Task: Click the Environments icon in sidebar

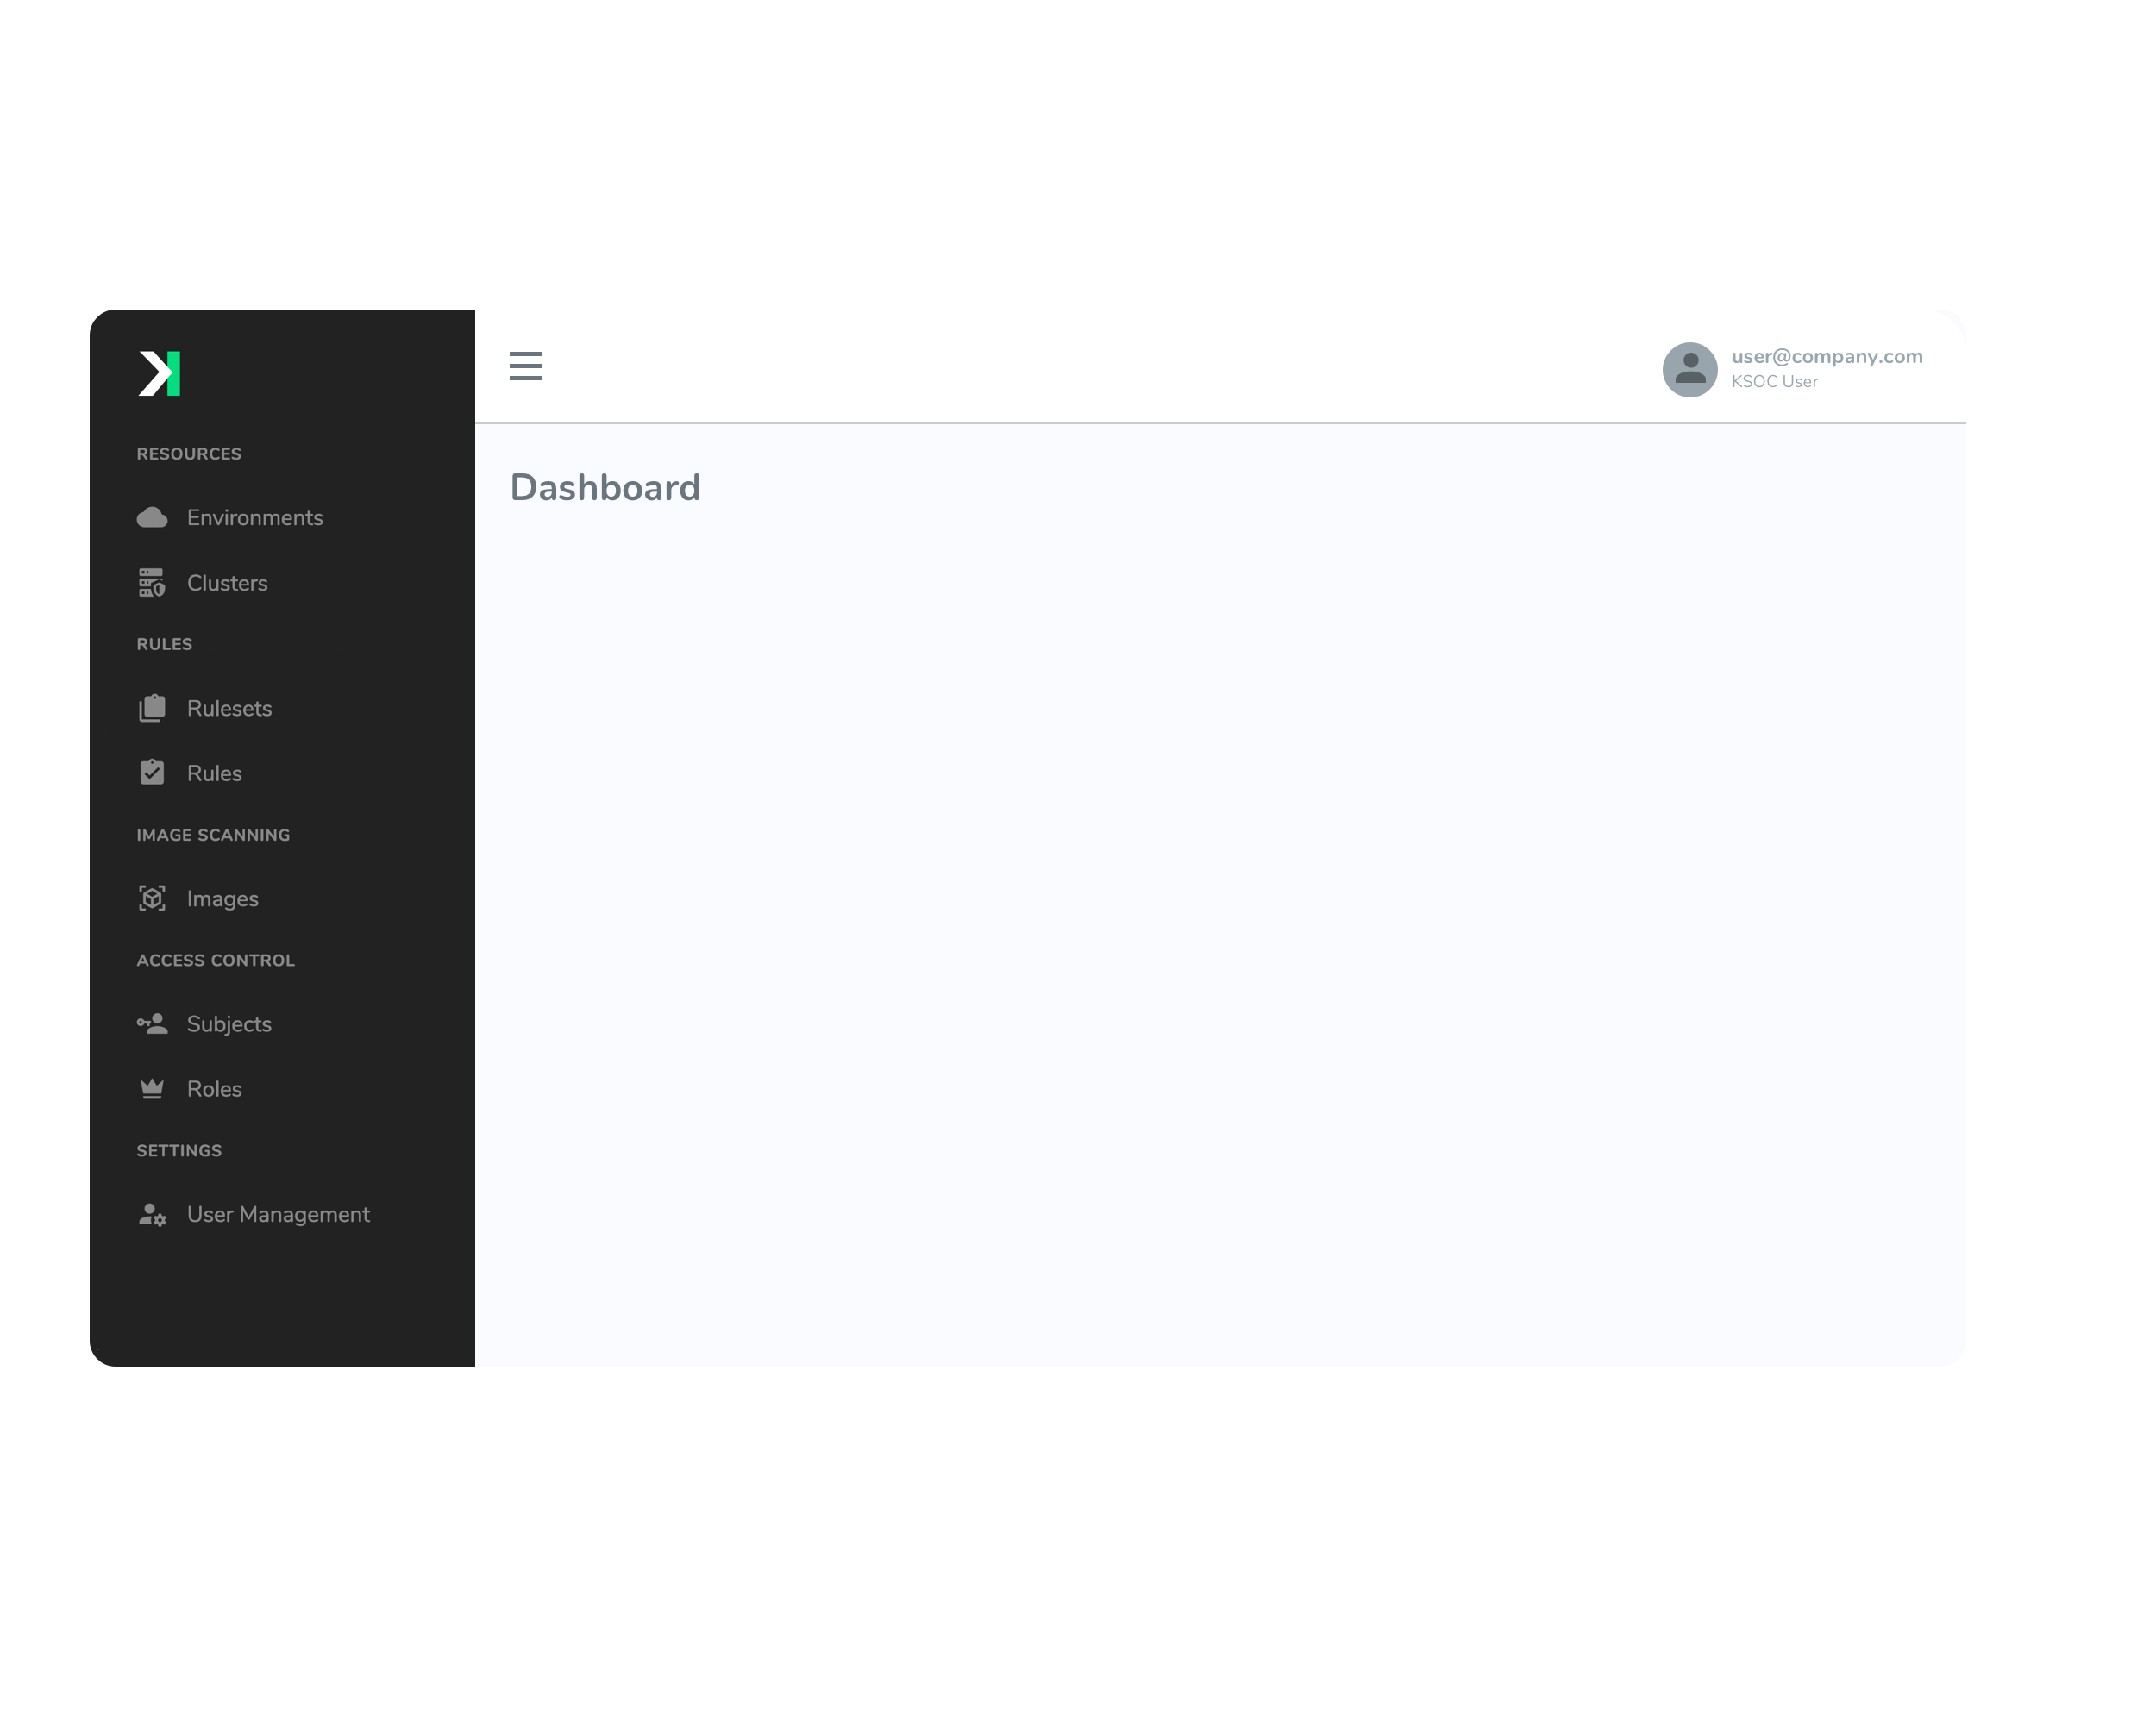Action: click(154, 518)
